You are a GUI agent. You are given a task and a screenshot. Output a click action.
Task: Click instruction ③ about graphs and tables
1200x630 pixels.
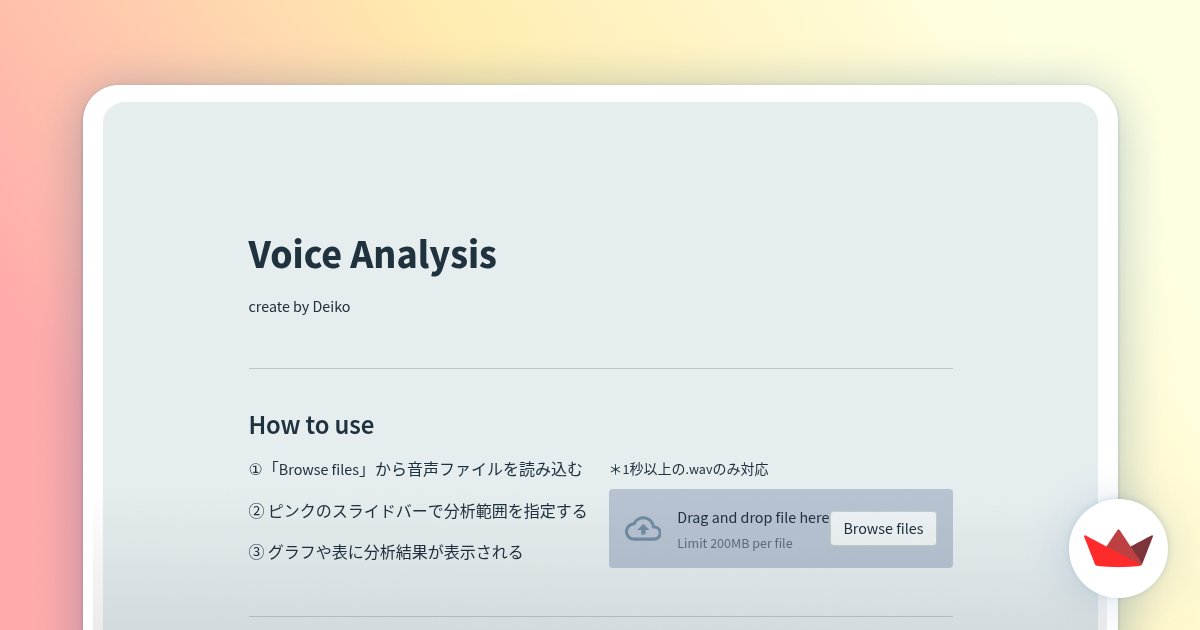click(385, 552)
